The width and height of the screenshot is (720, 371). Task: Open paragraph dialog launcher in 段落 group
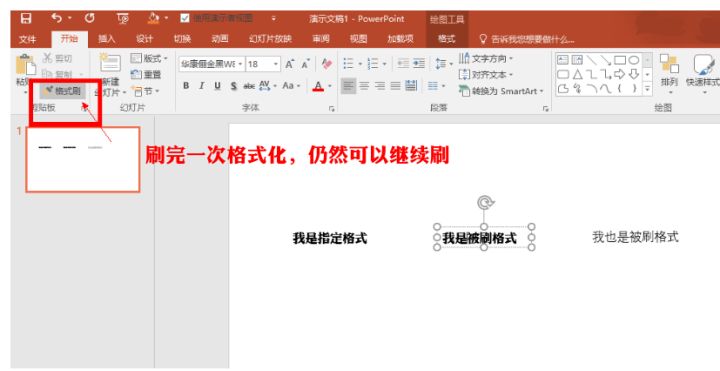coord(546,109)
